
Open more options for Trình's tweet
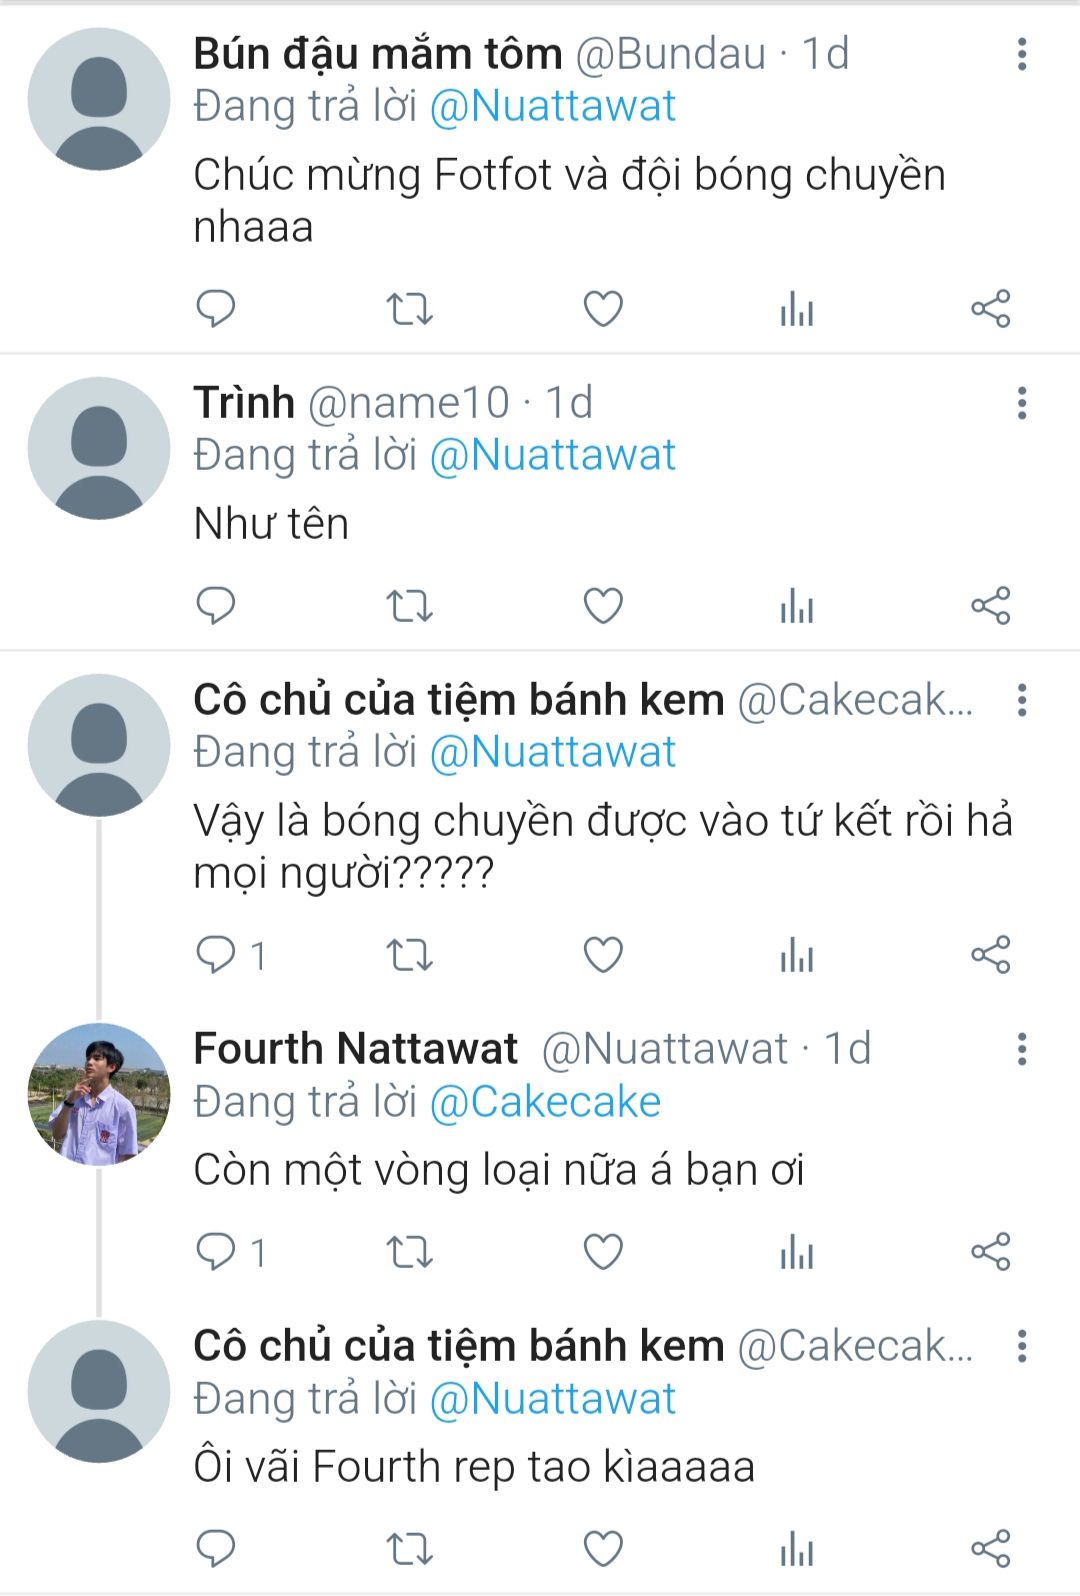tap(1021, 403)
